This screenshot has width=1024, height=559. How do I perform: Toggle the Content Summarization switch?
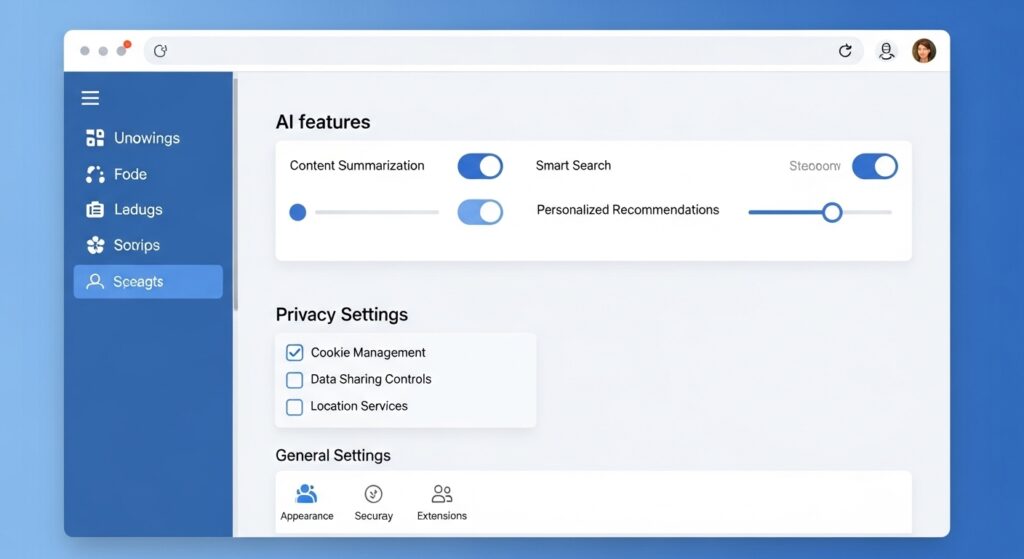(x=480, y=166)
